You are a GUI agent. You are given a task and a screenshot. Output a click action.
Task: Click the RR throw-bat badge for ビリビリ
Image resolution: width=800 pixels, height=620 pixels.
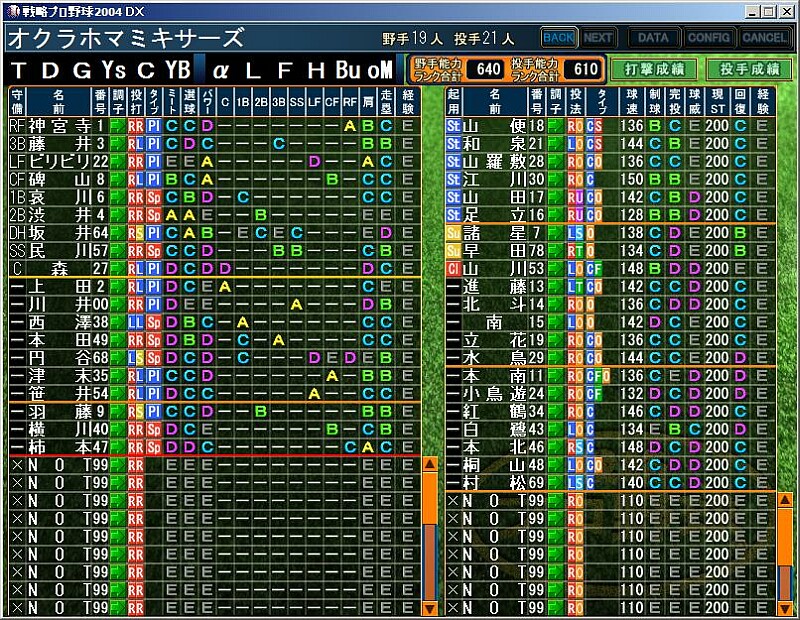click(136, 162)
